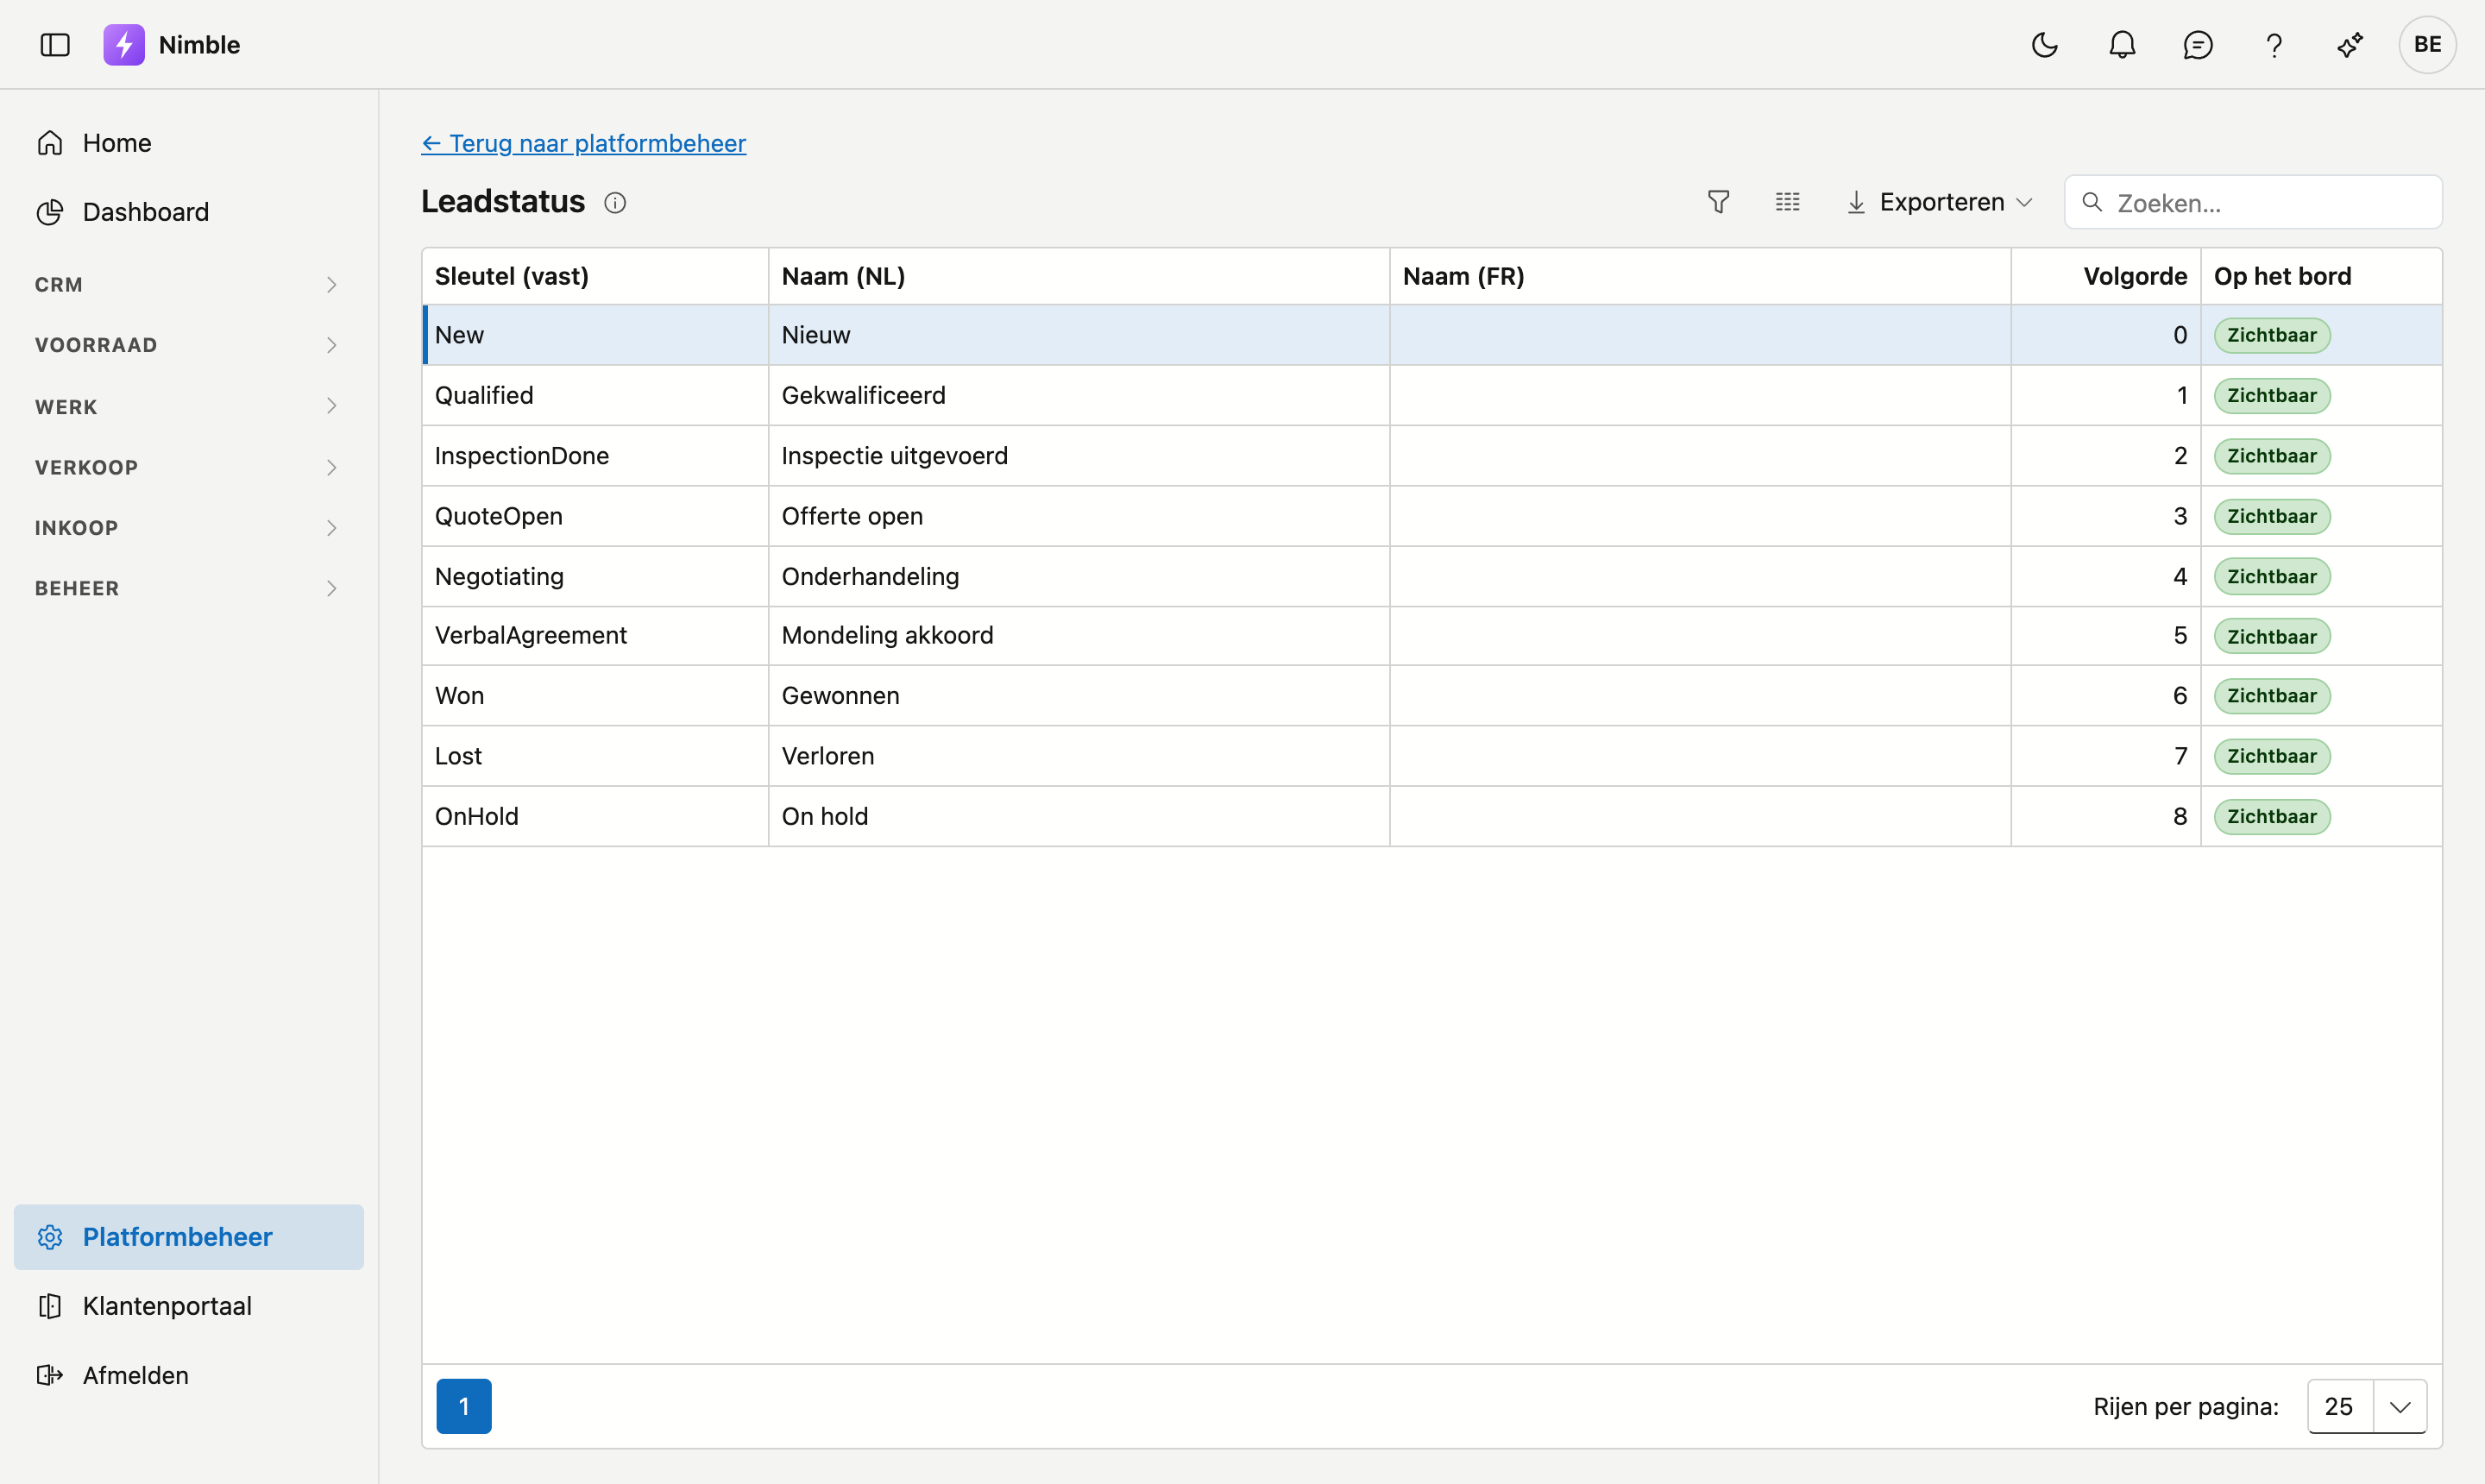Expand the VERKOOP section
The image size is (2485, 1484).
point(189,467)
